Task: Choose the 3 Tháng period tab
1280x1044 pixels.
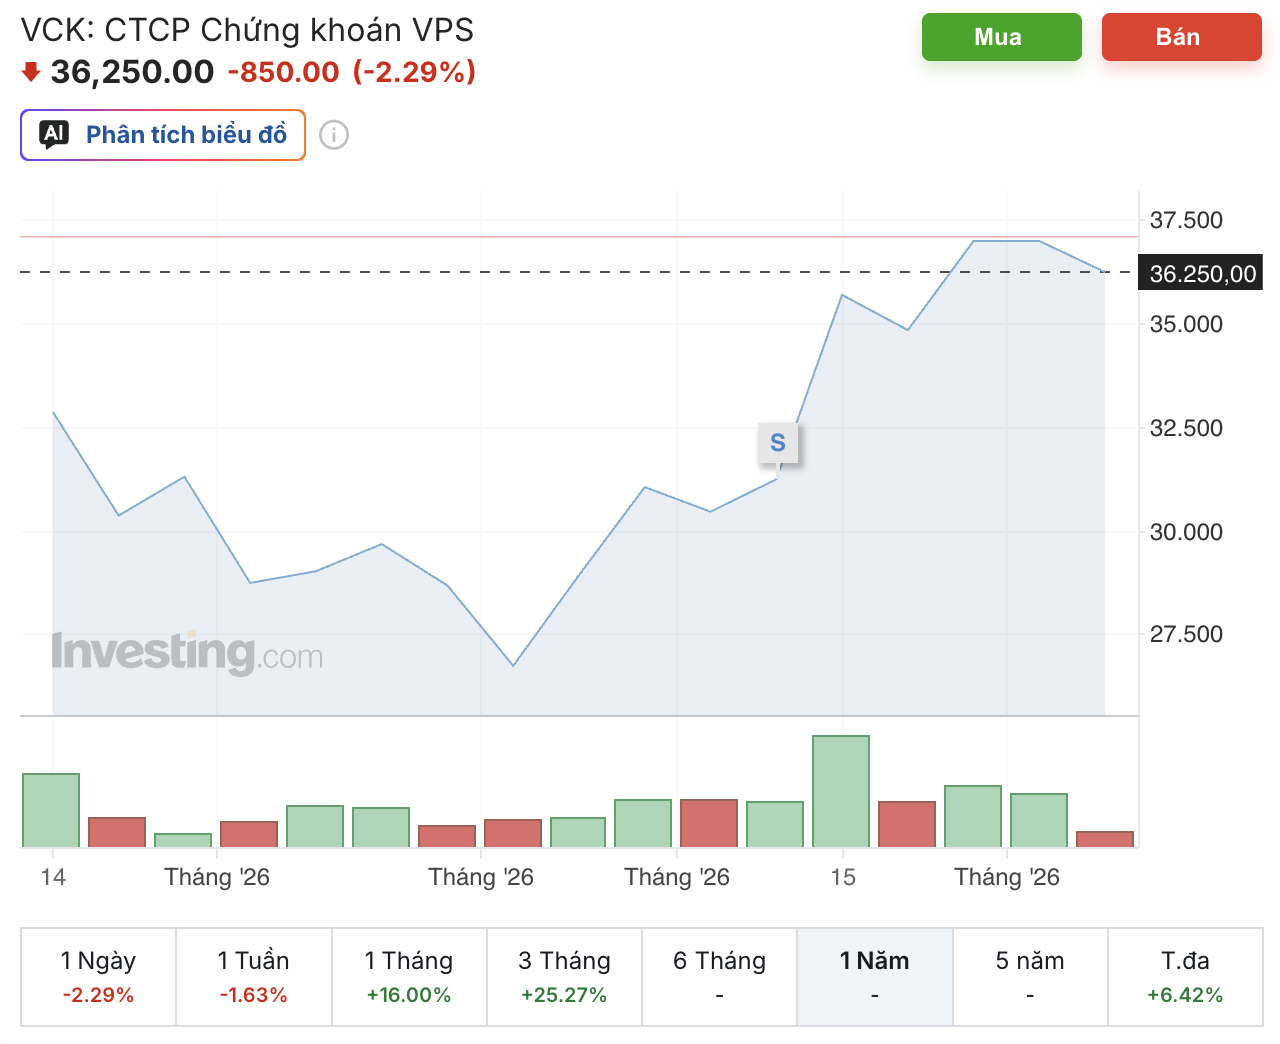Action: point(564,977)
